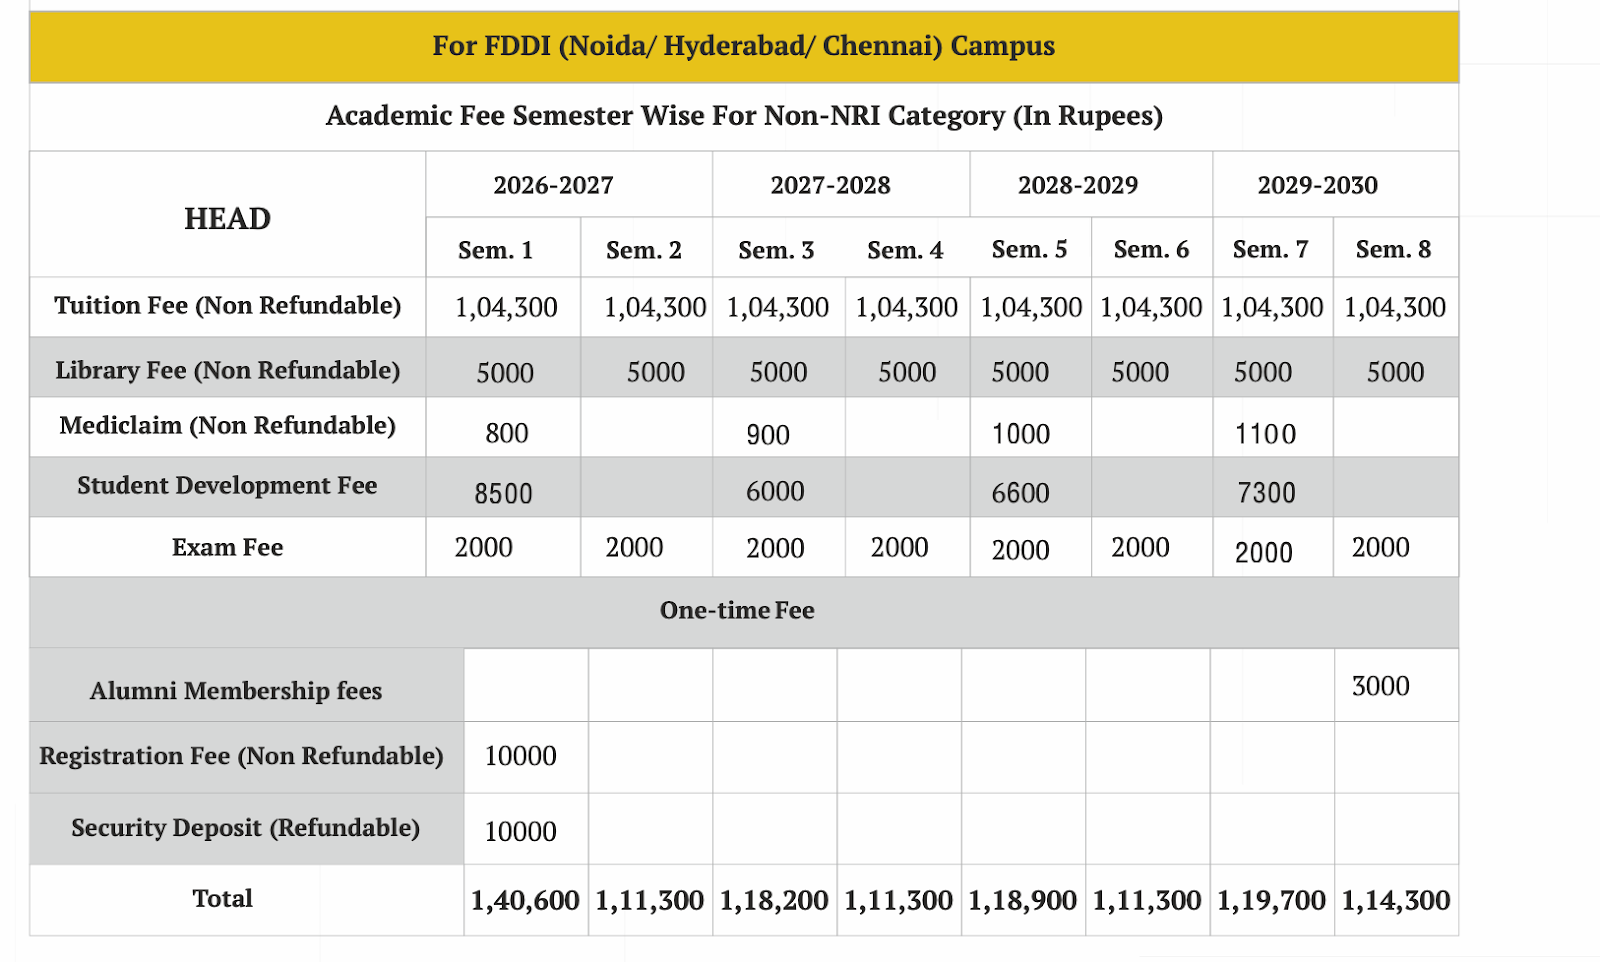Click the Library Fee (Non Refundable) row label
Image resolution: width=1600 pixels, height=962 pixels.
click(x=227, y=371)
